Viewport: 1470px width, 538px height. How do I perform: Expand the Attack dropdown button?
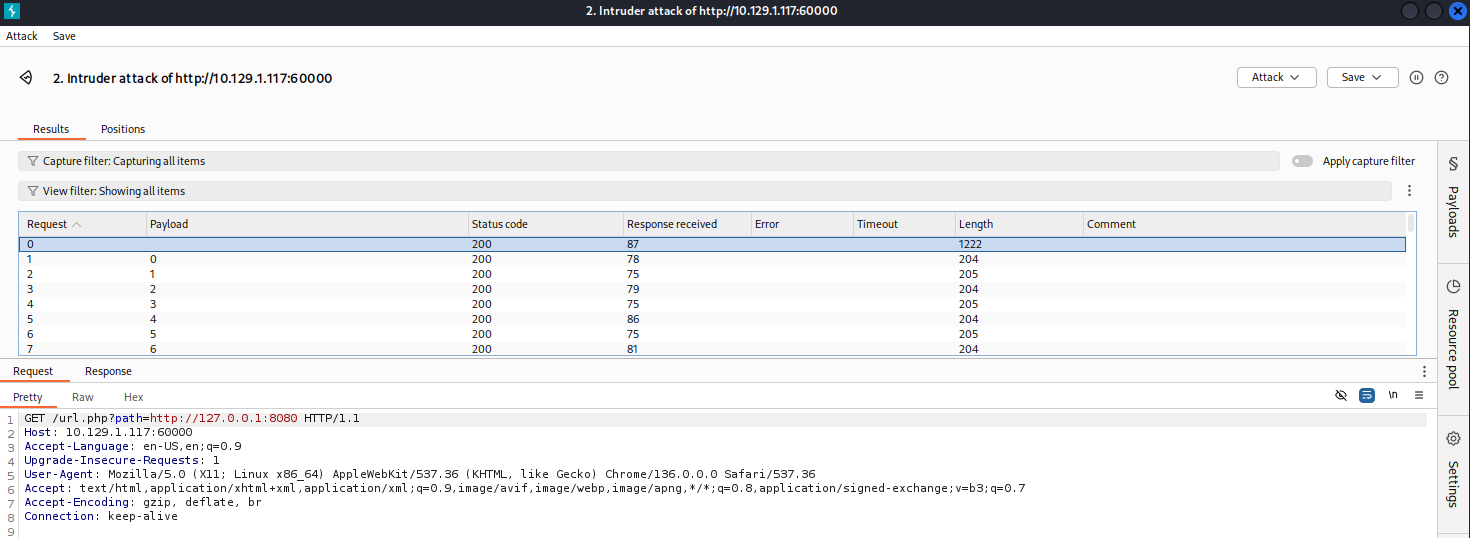tap(1276, 78)
